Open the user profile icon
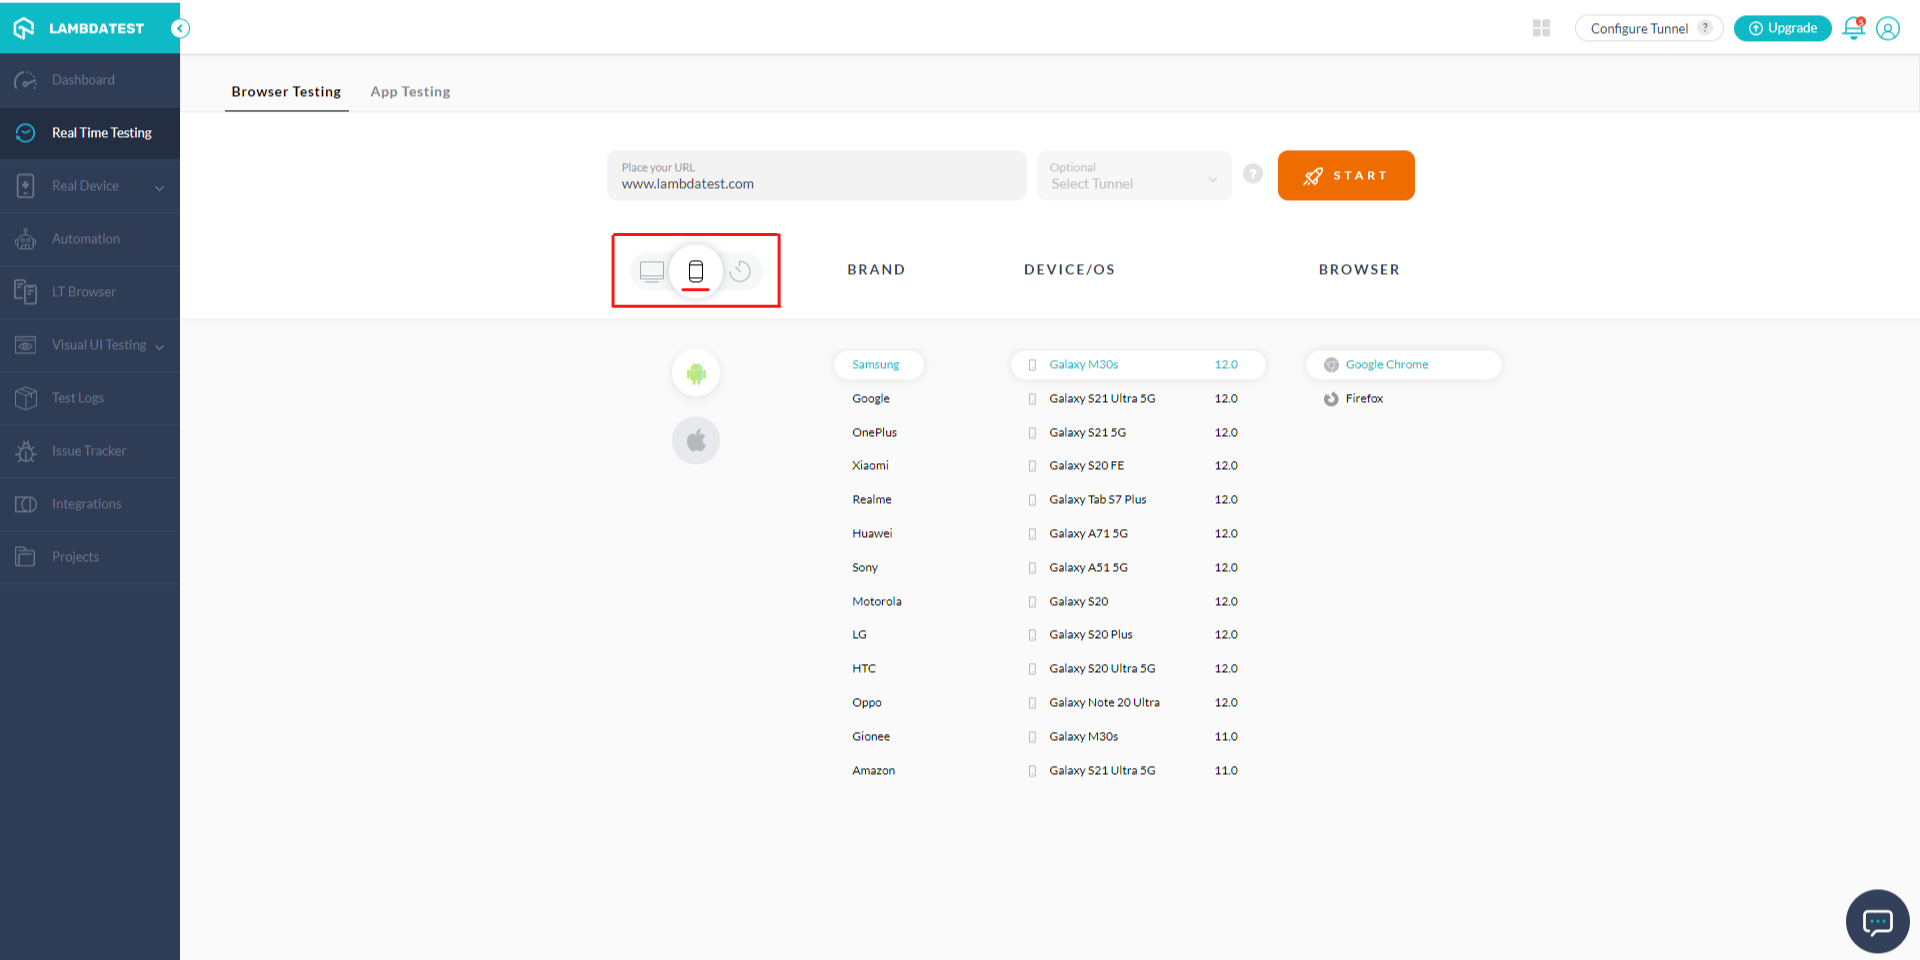 (1887, 28)
